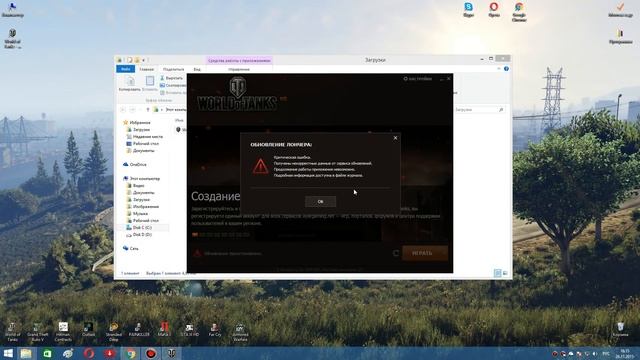Click Chrome icon on taskbar

coord(130,353)
